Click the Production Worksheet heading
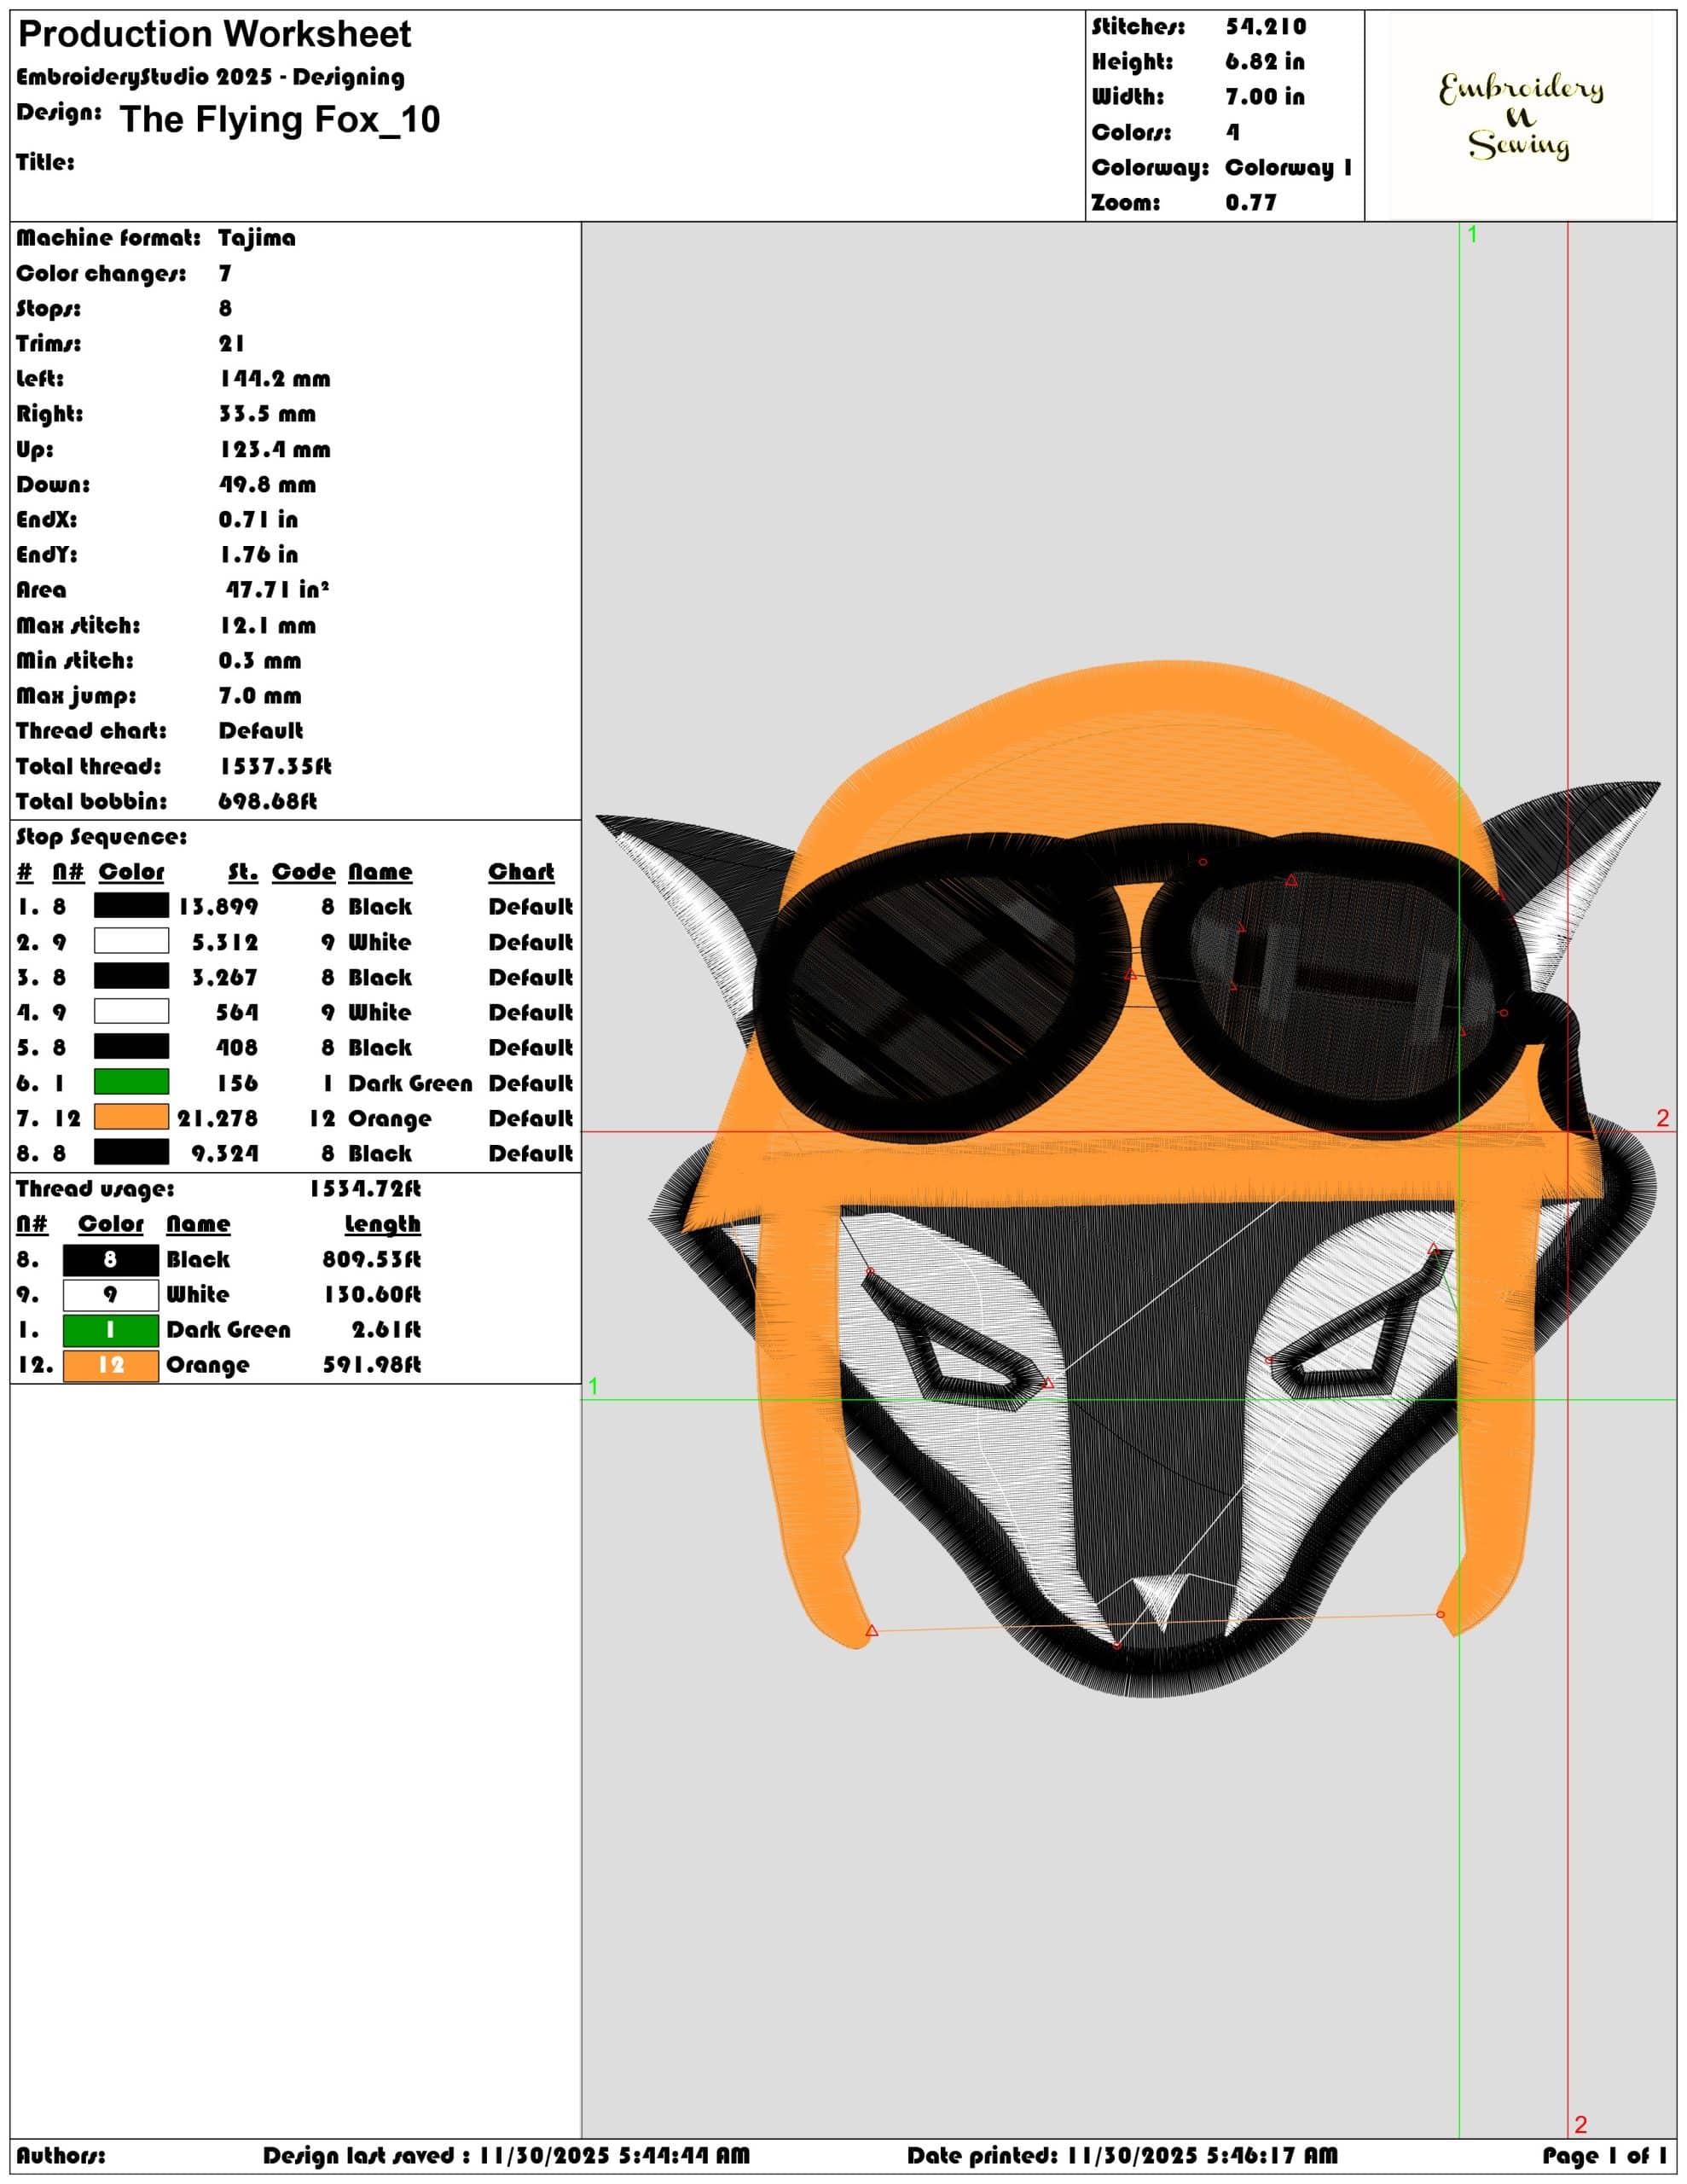This screenshot has height=2184, width=1687. click(215, 35)
